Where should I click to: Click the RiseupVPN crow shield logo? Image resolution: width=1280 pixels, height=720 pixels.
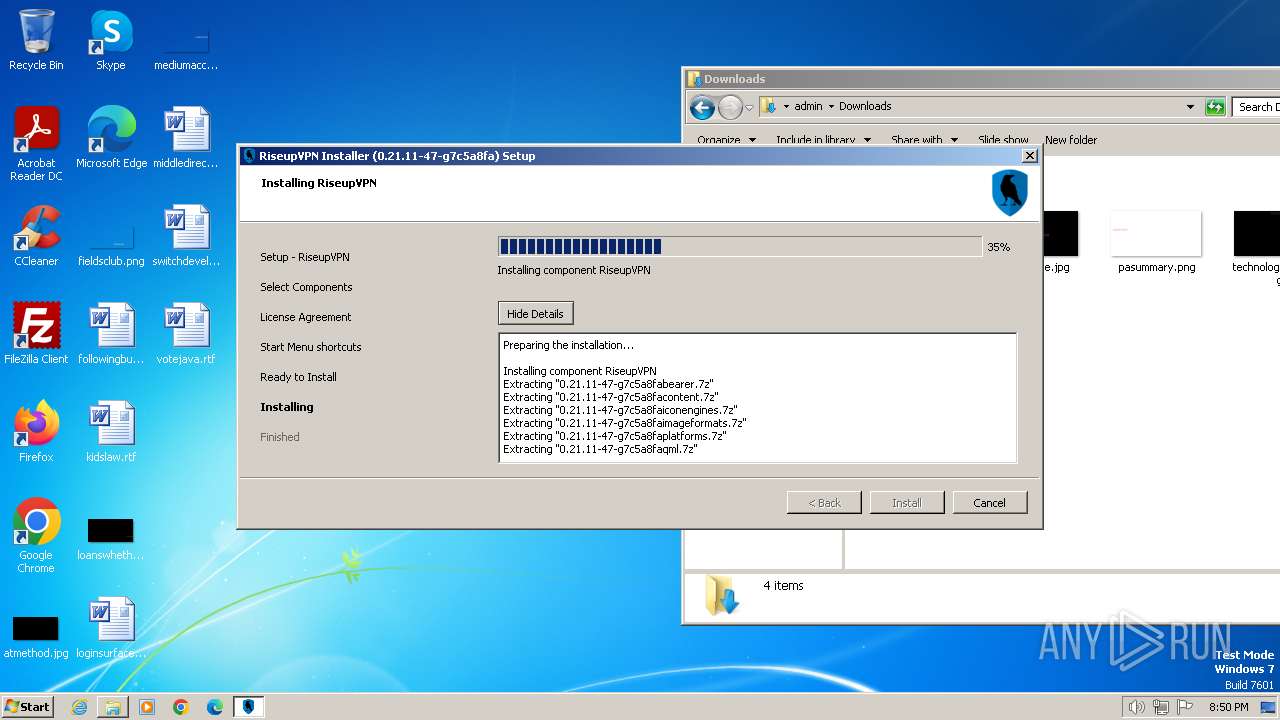pyautogui.click(x=1009, y=193)
